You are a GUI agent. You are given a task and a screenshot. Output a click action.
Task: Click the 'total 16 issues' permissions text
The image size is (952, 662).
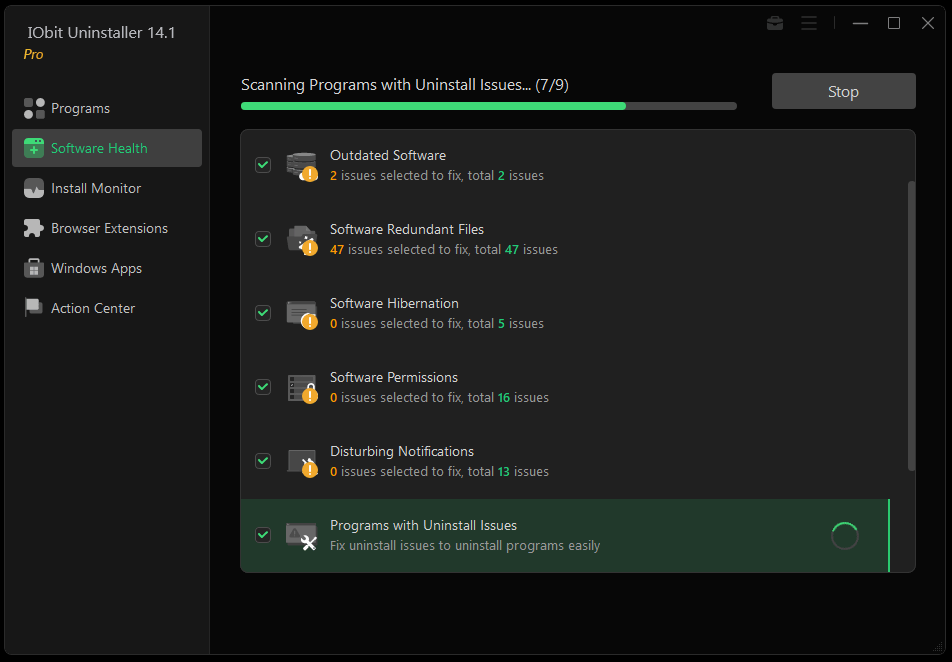(x=508, y=398)
